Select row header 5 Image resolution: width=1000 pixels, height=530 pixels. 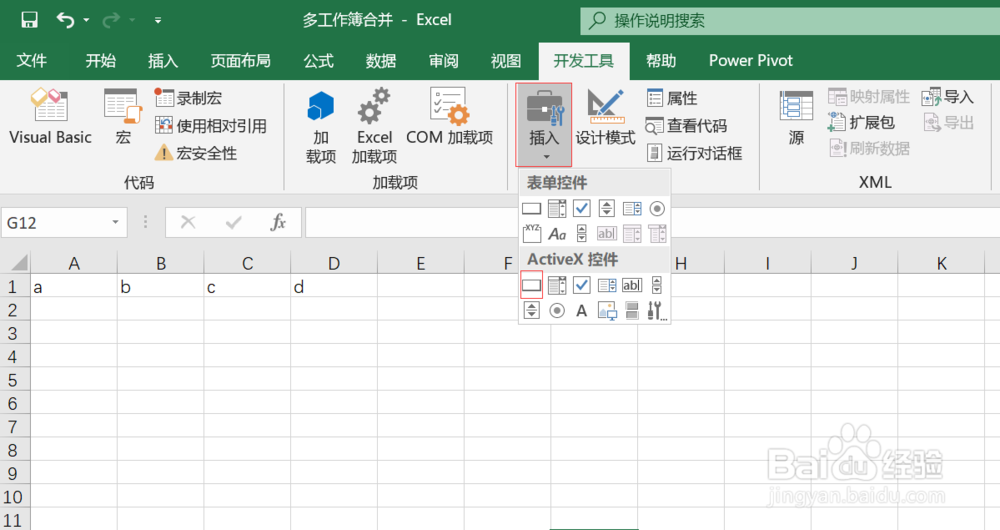tap(15, 380)
